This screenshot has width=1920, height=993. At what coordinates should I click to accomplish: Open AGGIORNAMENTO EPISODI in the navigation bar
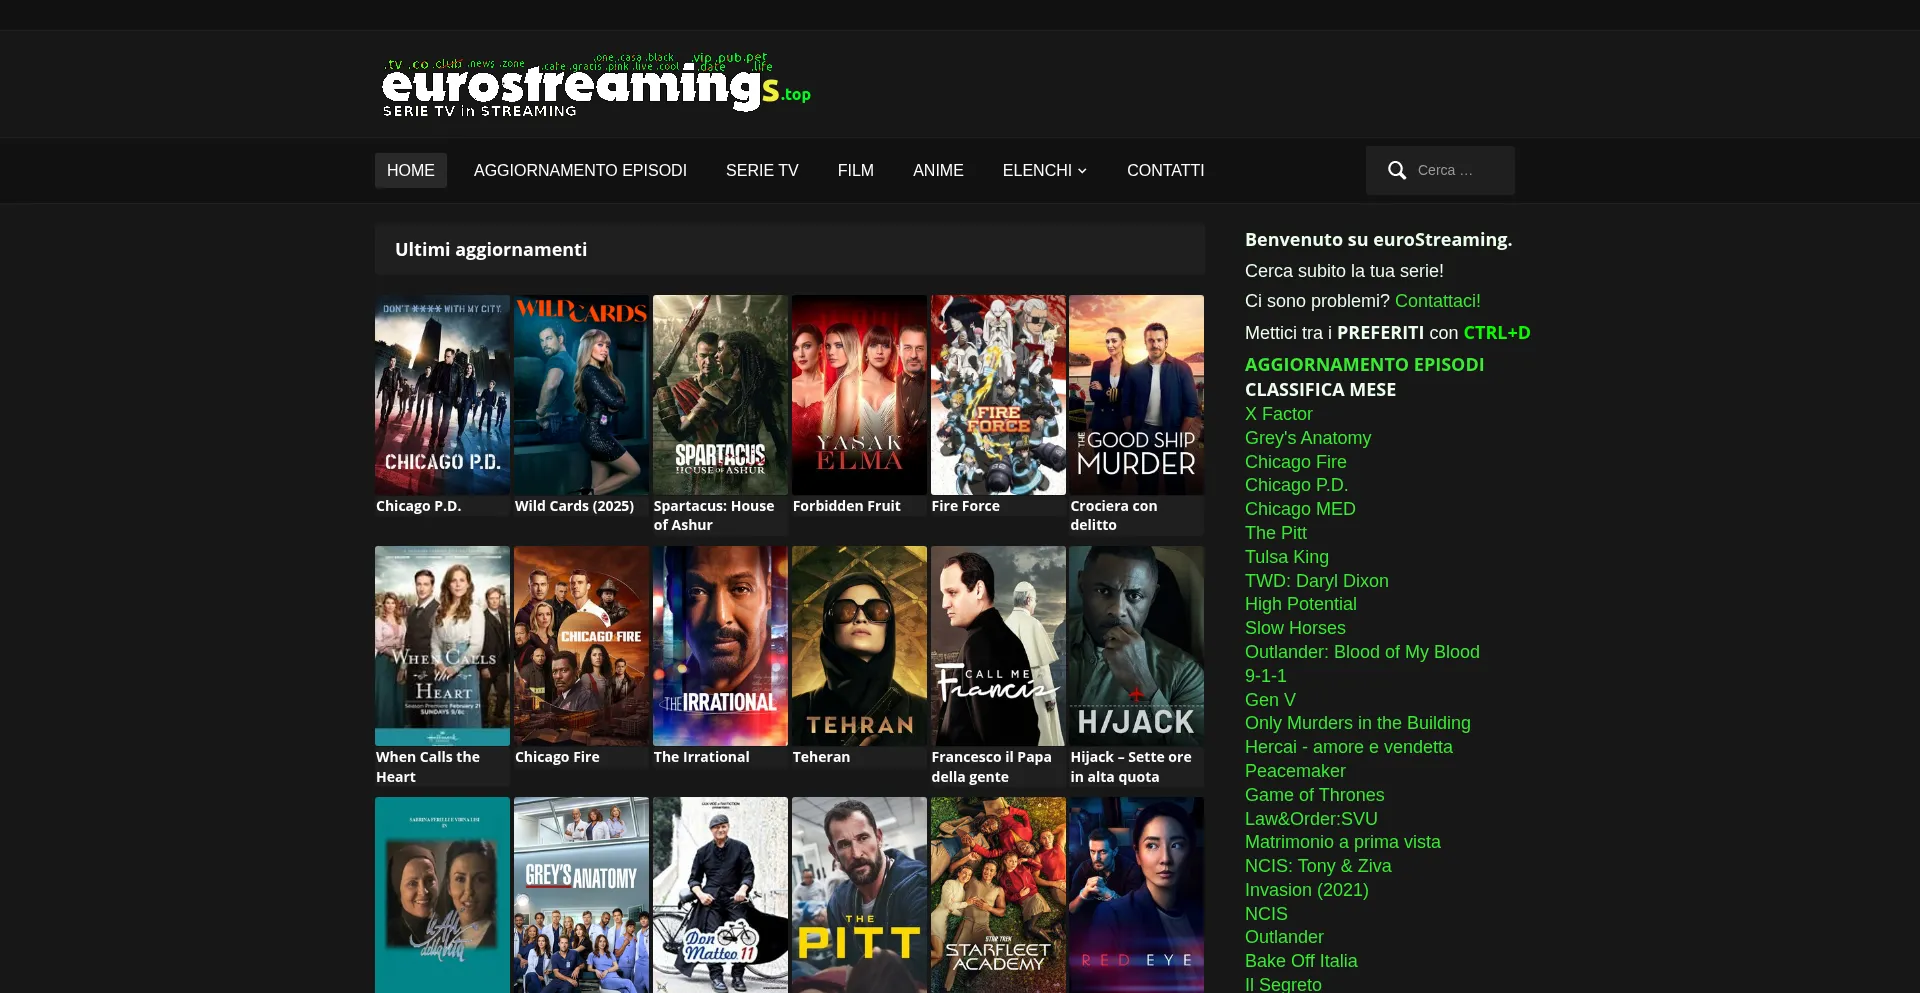click(x=580, y=171)
